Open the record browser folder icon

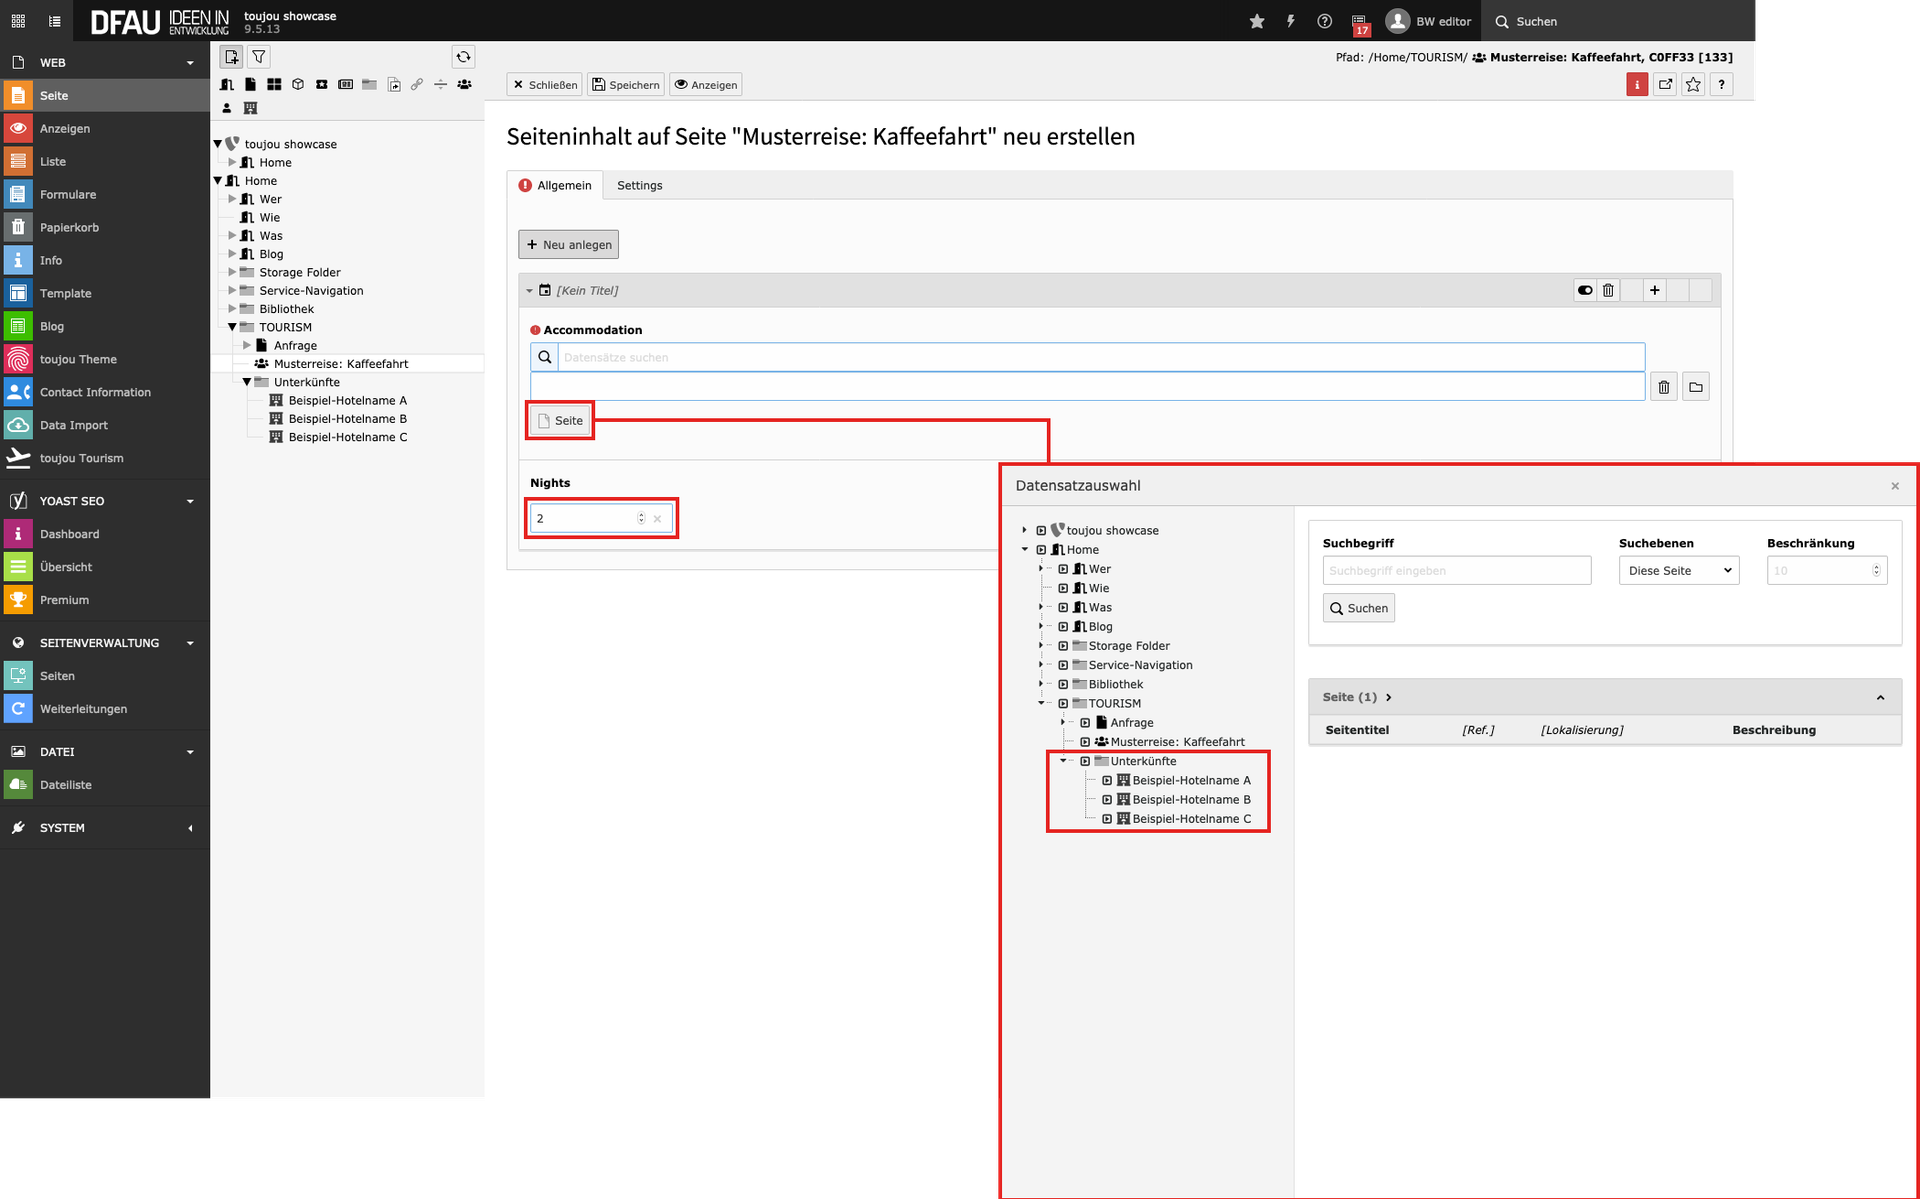pyautogui.click(x=1696, y=387)
